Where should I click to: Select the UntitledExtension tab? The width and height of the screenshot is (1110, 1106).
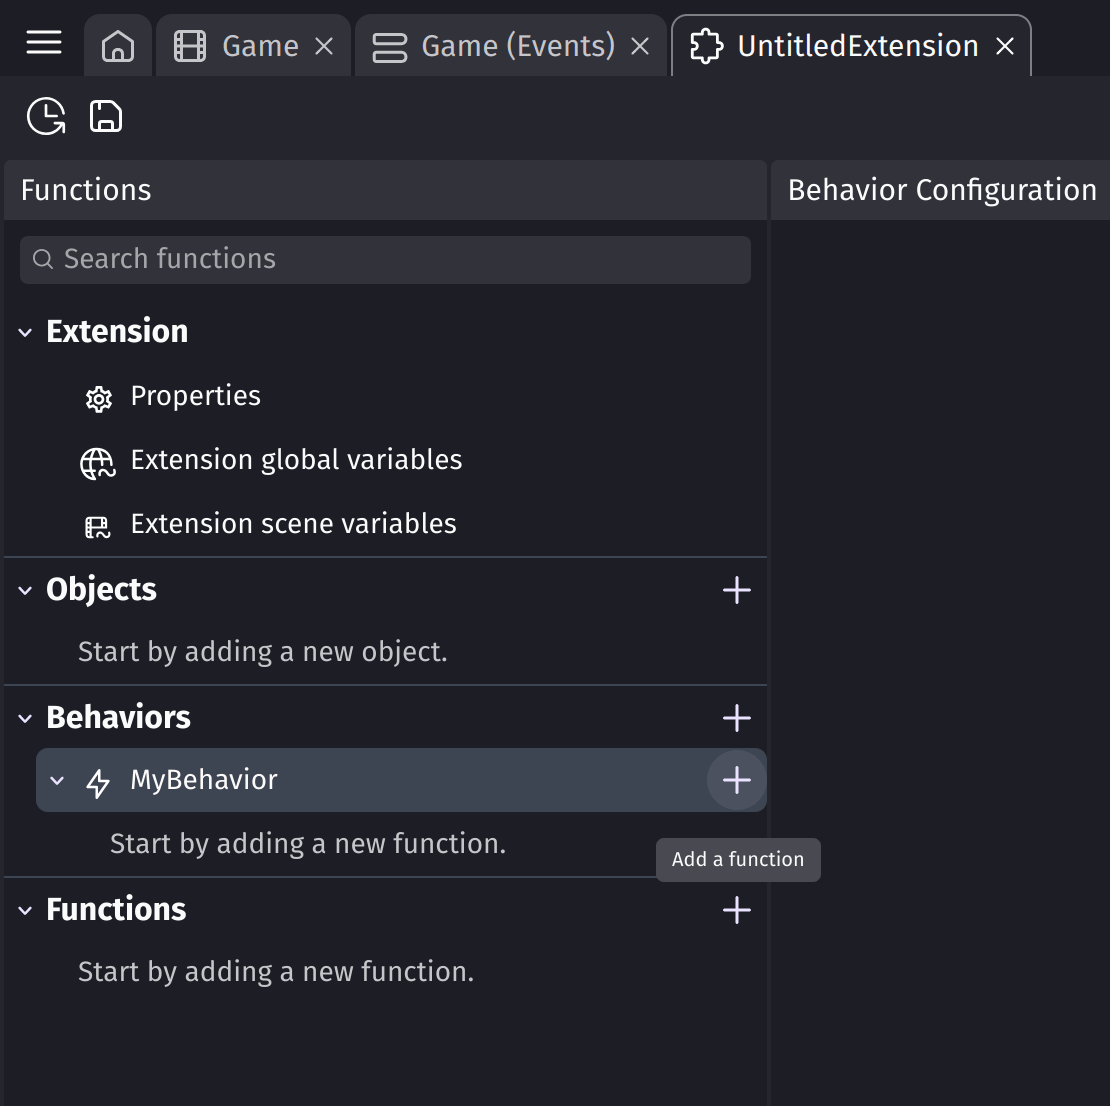851,46
